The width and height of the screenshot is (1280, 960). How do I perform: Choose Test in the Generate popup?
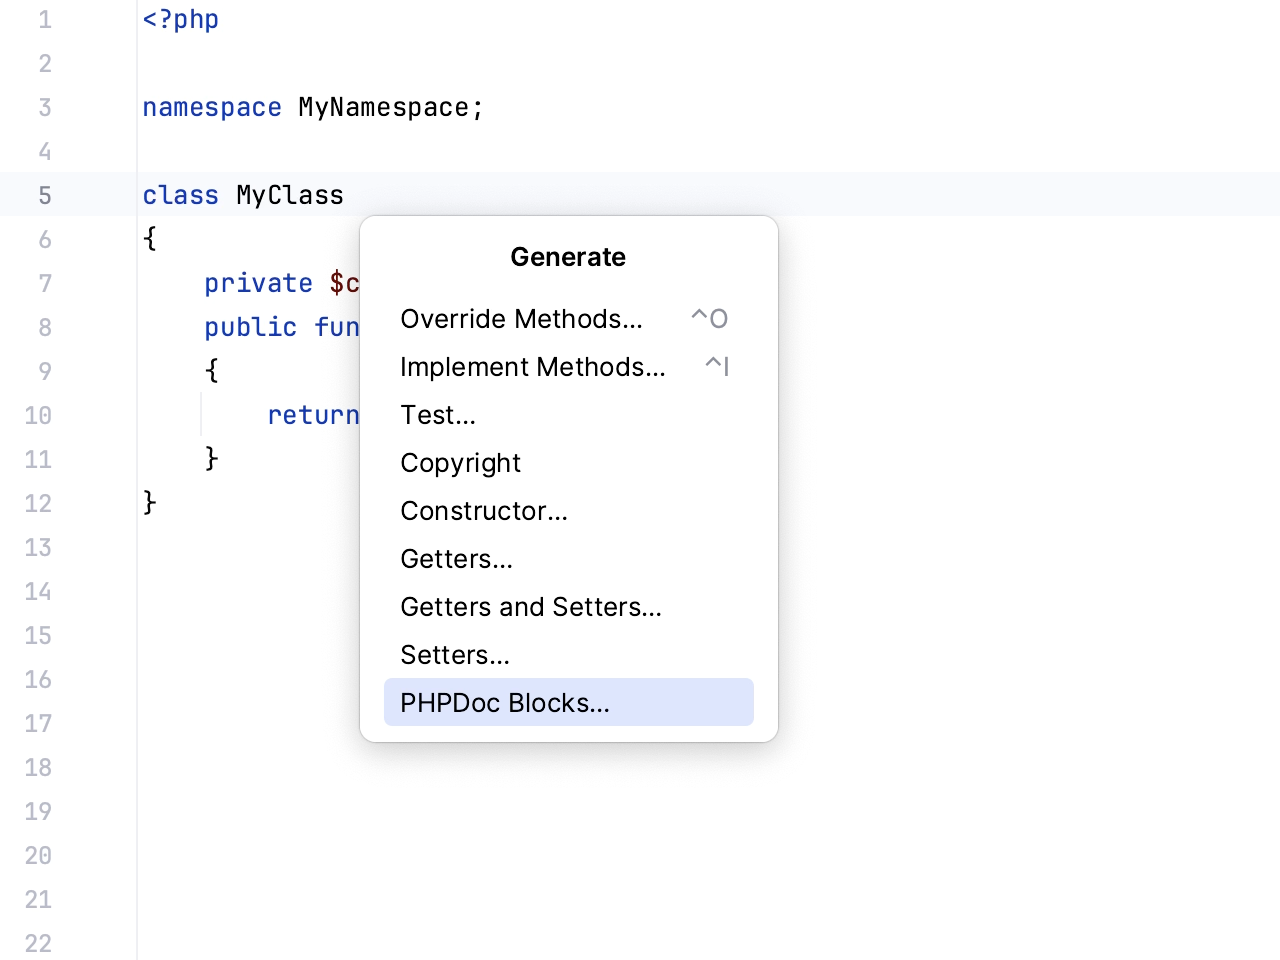437,415
